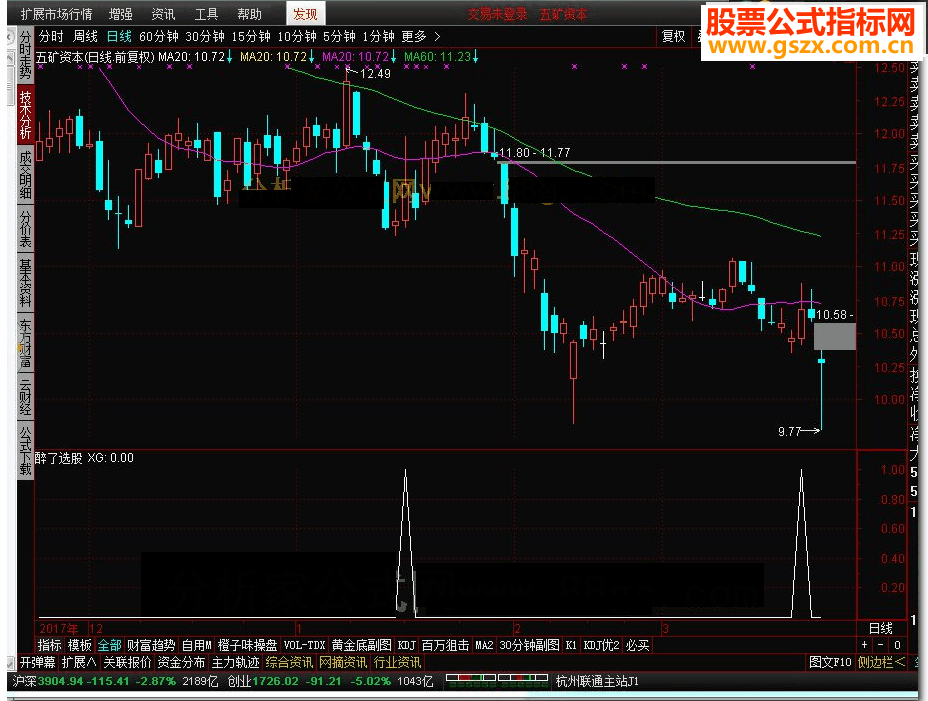Click the plus zoom button beside 日线
The width and height of the screenshot is (928, 701).
click(865, 645)
